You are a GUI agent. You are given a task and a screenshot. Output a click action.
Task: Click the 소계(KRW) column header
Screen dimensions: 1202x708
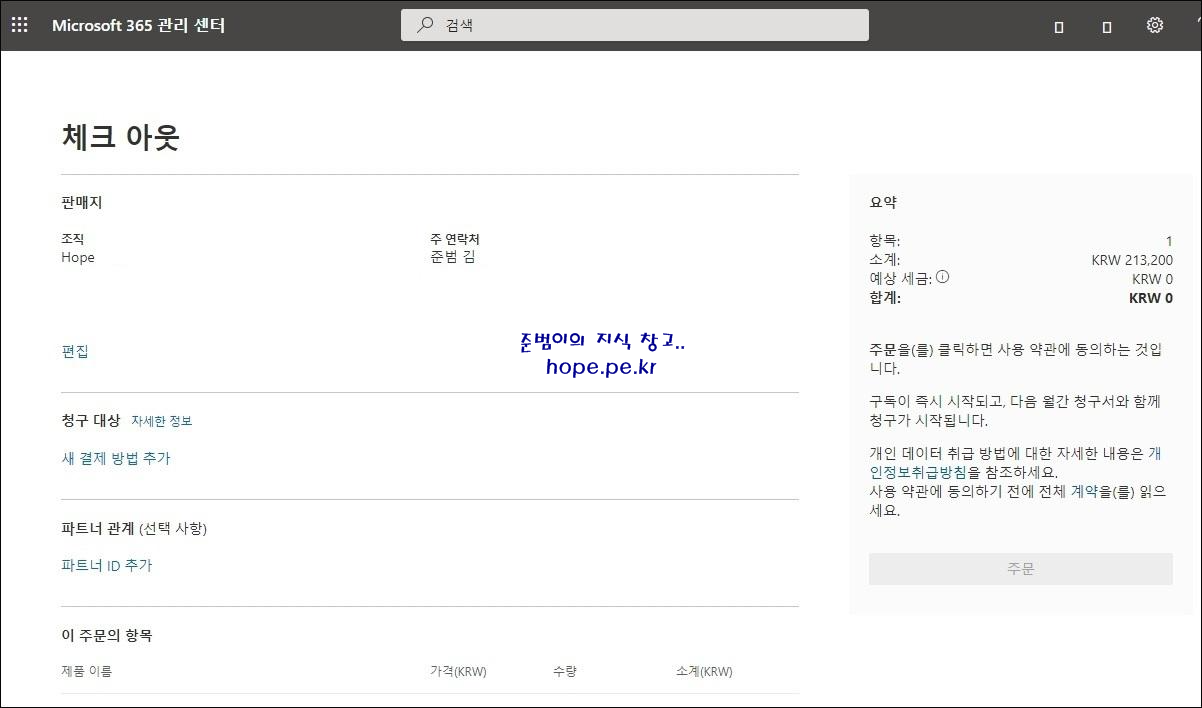coord(704,672)
